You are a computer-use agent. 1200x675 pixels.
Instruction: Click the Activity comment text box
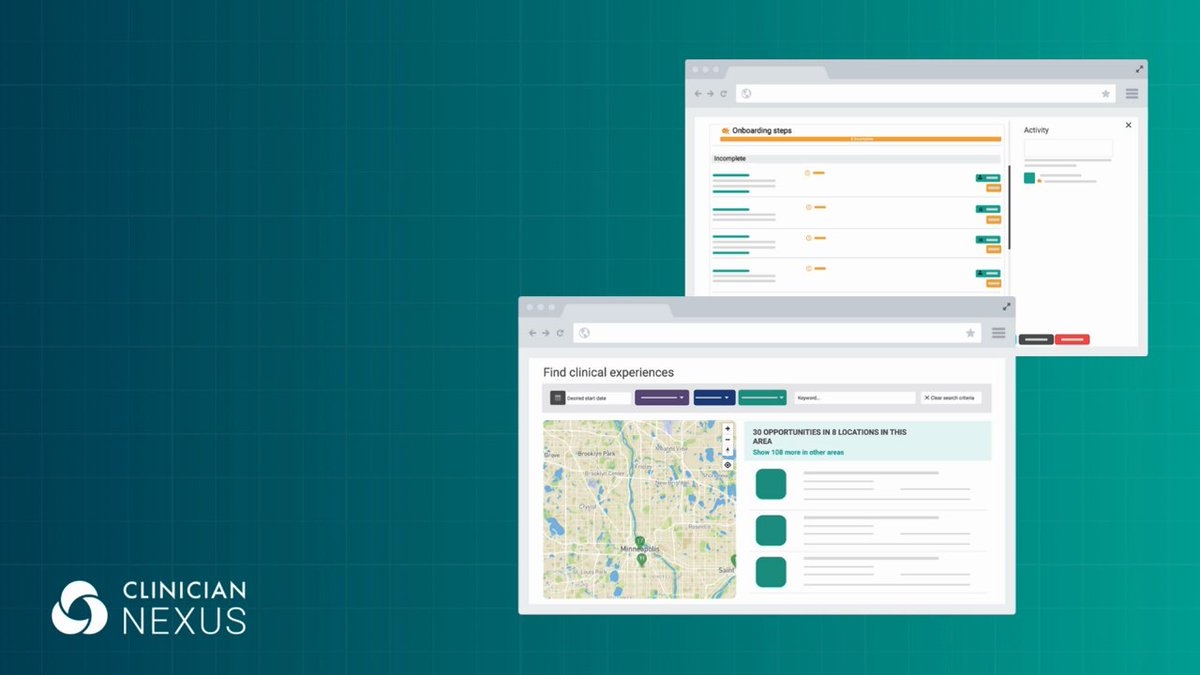[x=1067, y=149]
